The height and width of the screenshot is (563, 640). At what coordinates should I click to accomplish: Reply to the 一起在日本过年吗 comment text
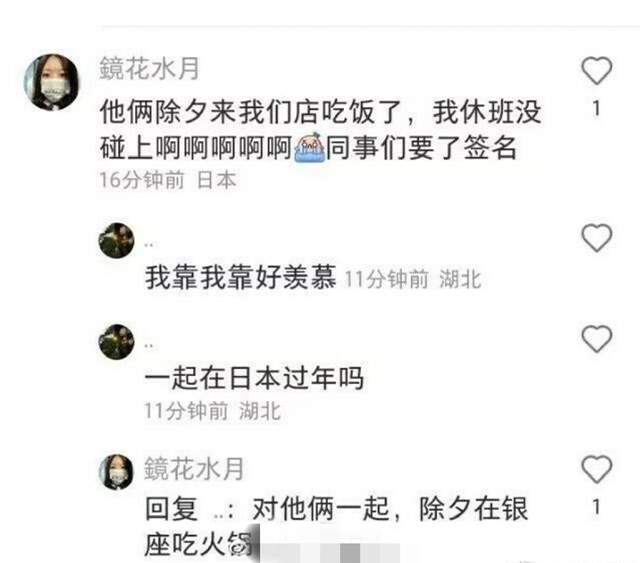(254, 378)
